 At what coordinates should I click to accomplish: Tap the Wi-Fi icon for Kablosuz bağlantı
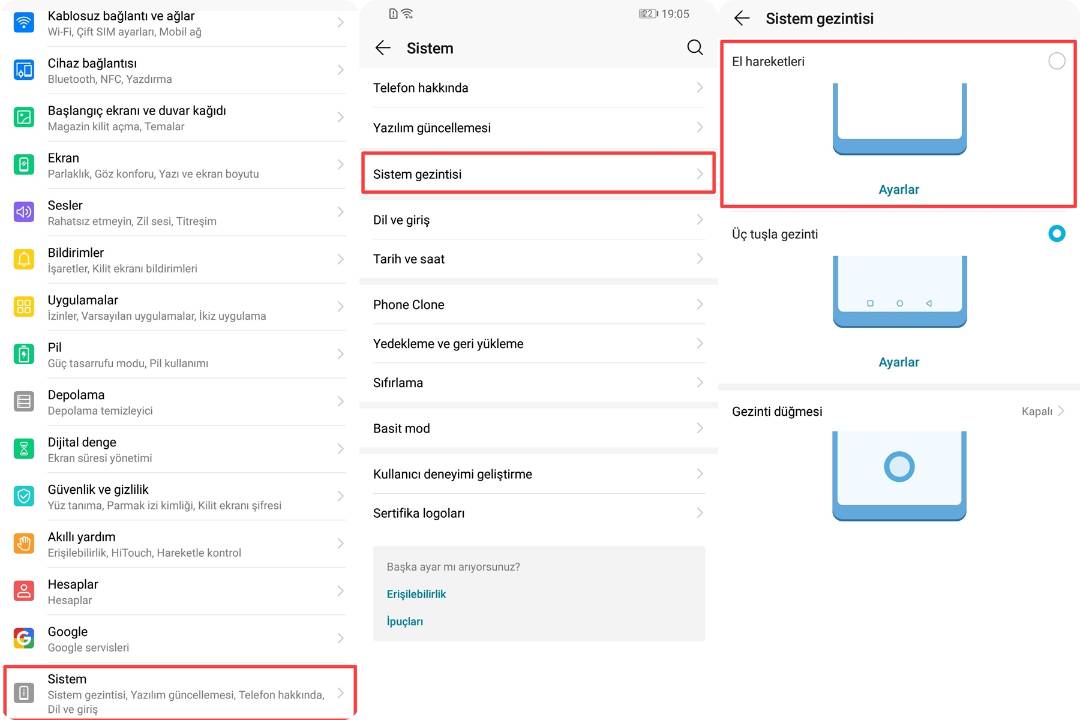click(24, 23)
